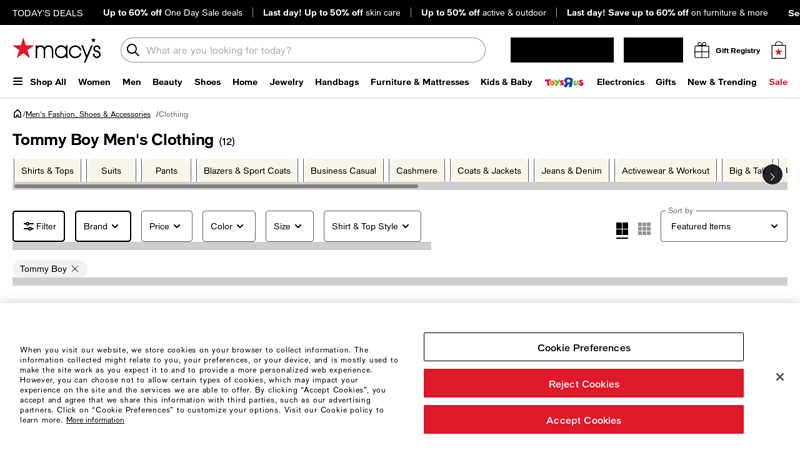The image size is (800, 450).
Task: Open Men's Fashion, Shoes & Accessories breadcrumb
Action: coord(88,114)
